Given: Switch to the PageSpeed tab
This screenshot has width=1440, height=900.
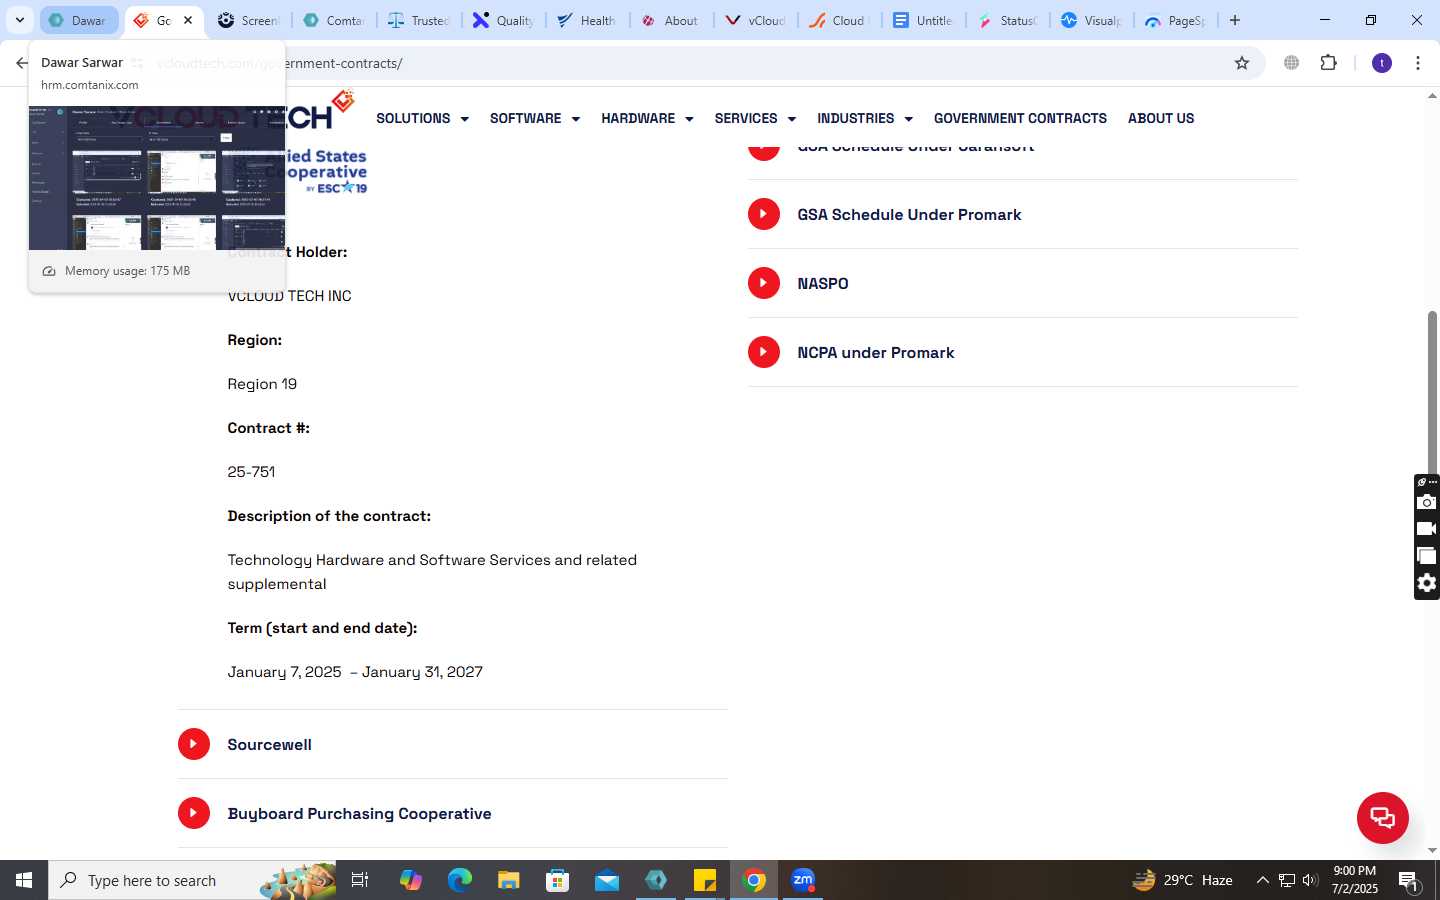Looking at the screenshot, I should click(x=1175, y=20).
